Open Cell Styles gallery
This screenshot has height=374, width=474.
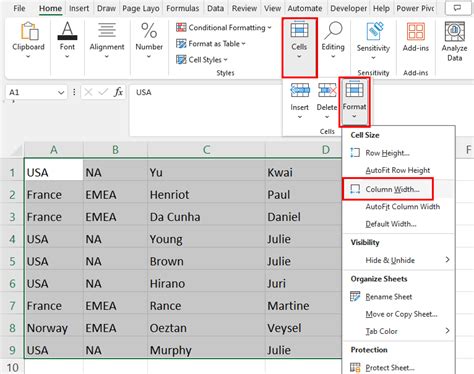pos(202,60)
